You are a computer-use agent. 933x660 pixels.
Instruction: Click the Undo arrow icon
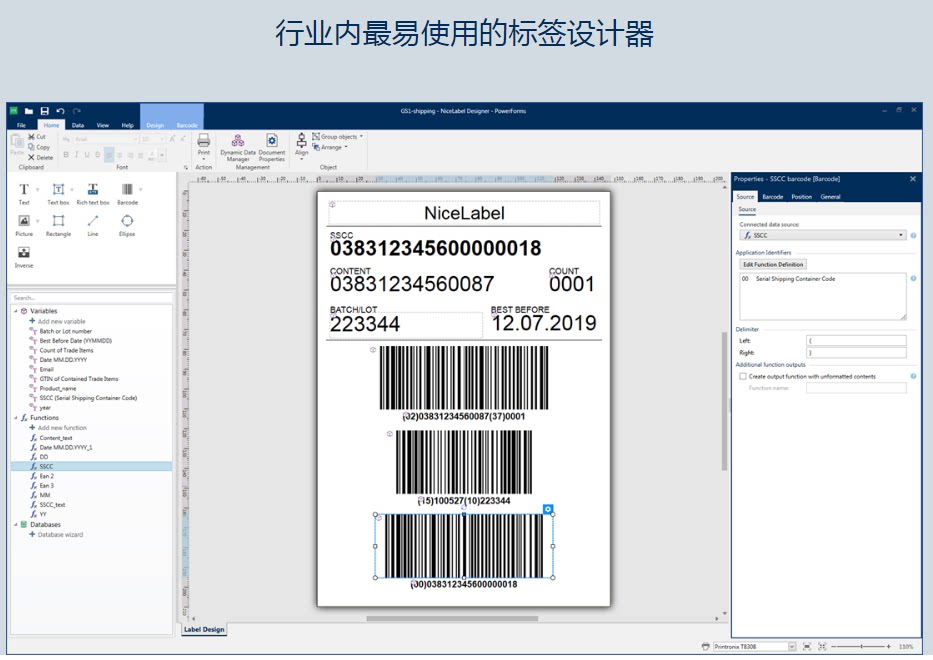pos(60,111)
